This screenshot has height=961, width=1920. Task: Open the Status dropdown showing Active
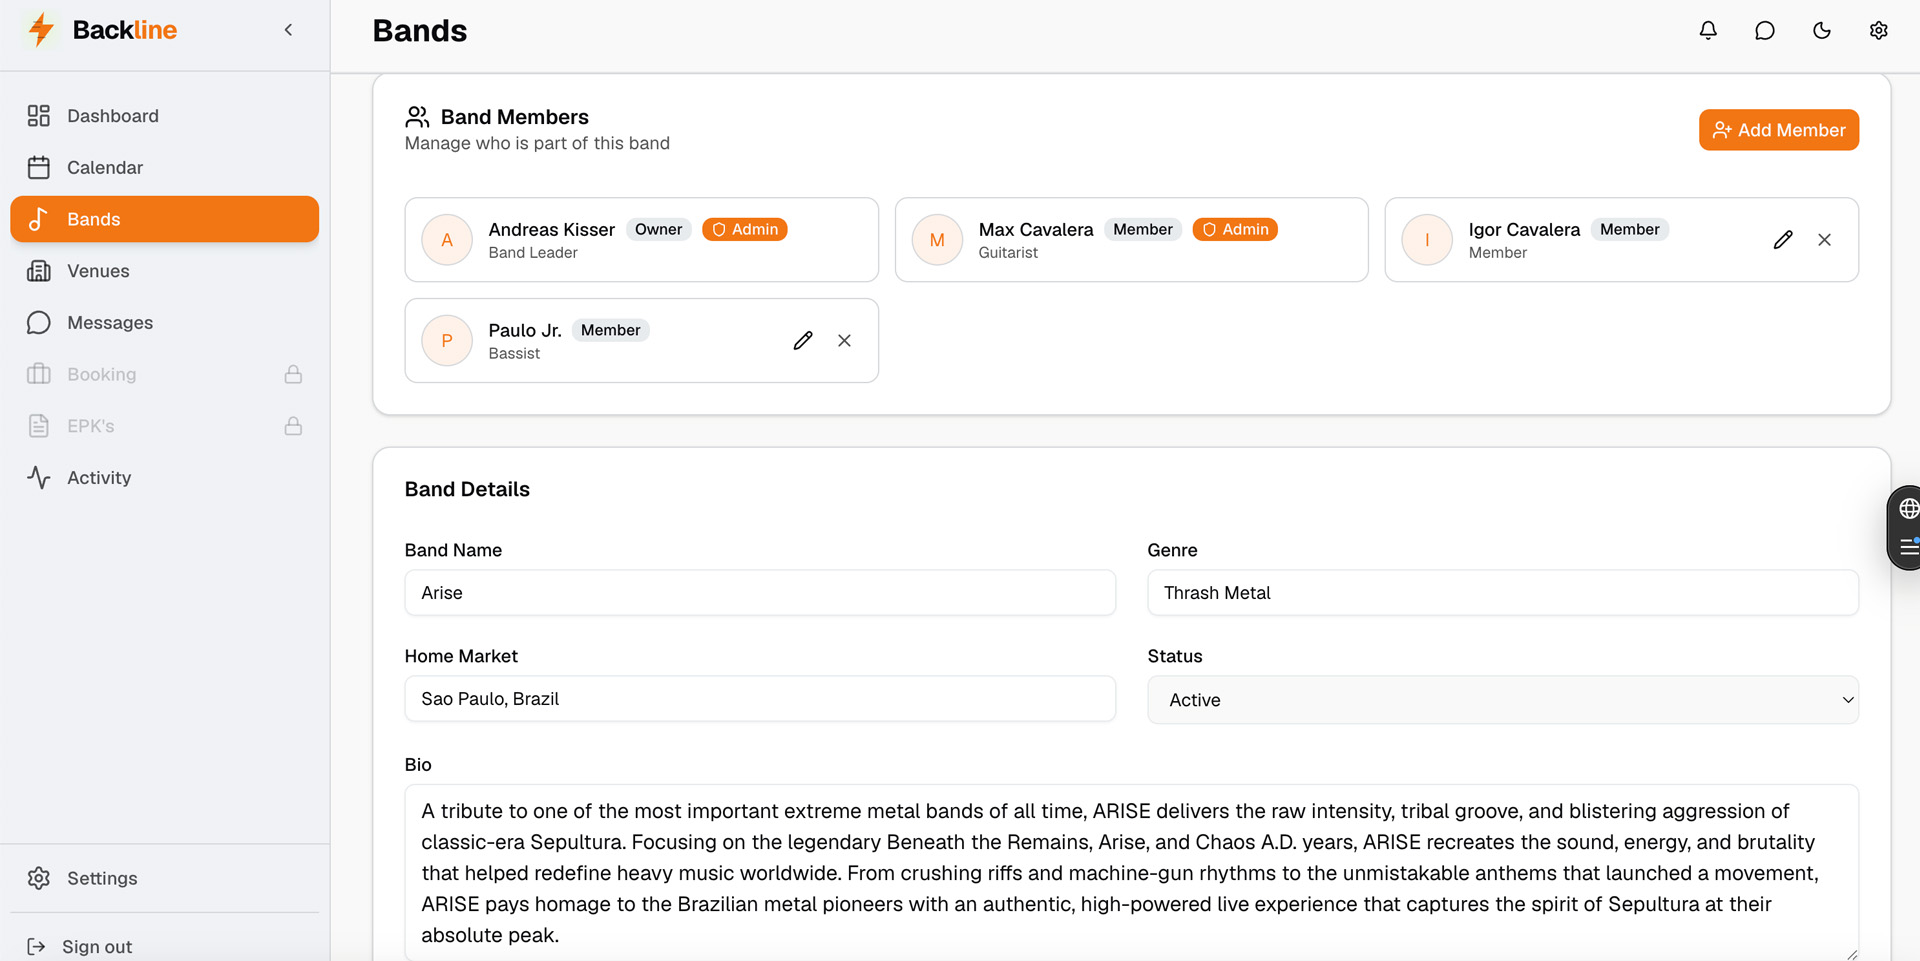pyautogui.click(x=1503, y=700)
